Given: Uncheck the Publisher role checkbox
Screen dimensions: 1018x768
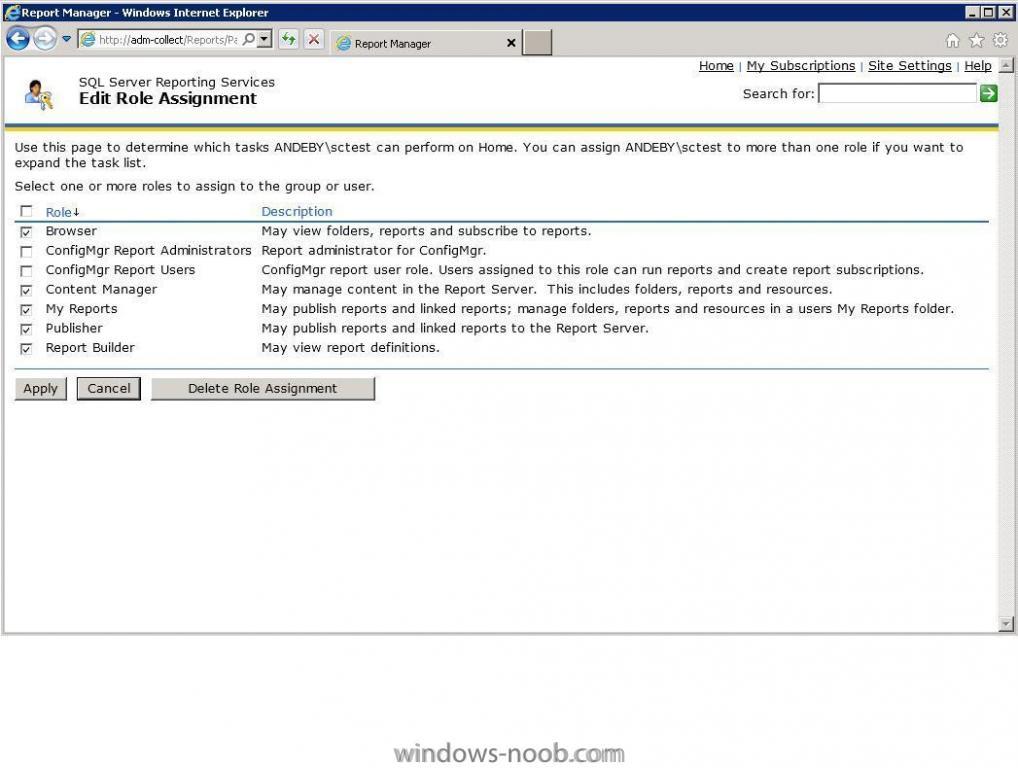Looking at the screenshot, I should click(26, 329).
